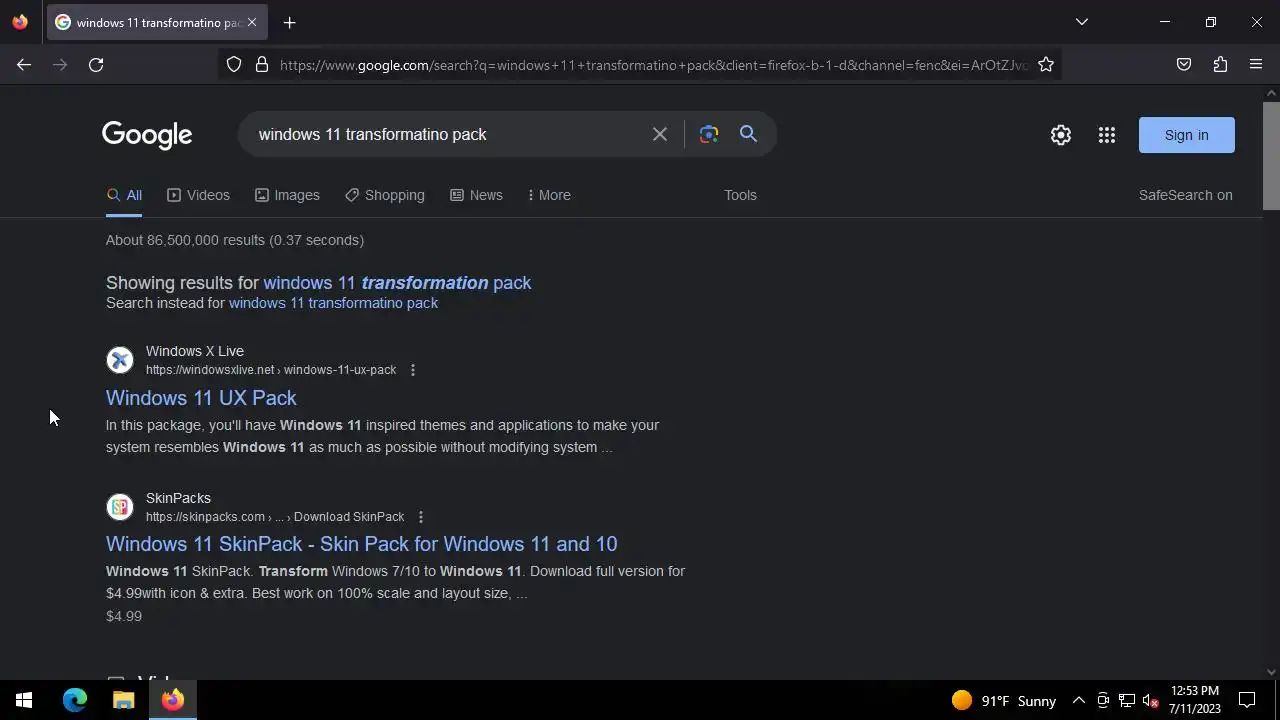The height and width of the screenshot is (720, 1280).
Task: Search instead for 'windows 11 transformatino pack'
Action: (333, 303)
